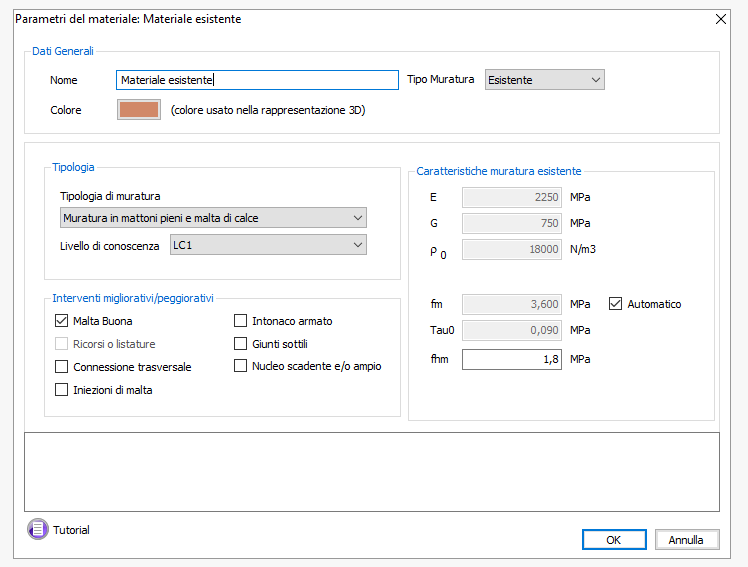The height and width of the screenshot is (567, 748).
Task: Open the Tipo Muratura dropdown
Action: [x=544, y=80]
